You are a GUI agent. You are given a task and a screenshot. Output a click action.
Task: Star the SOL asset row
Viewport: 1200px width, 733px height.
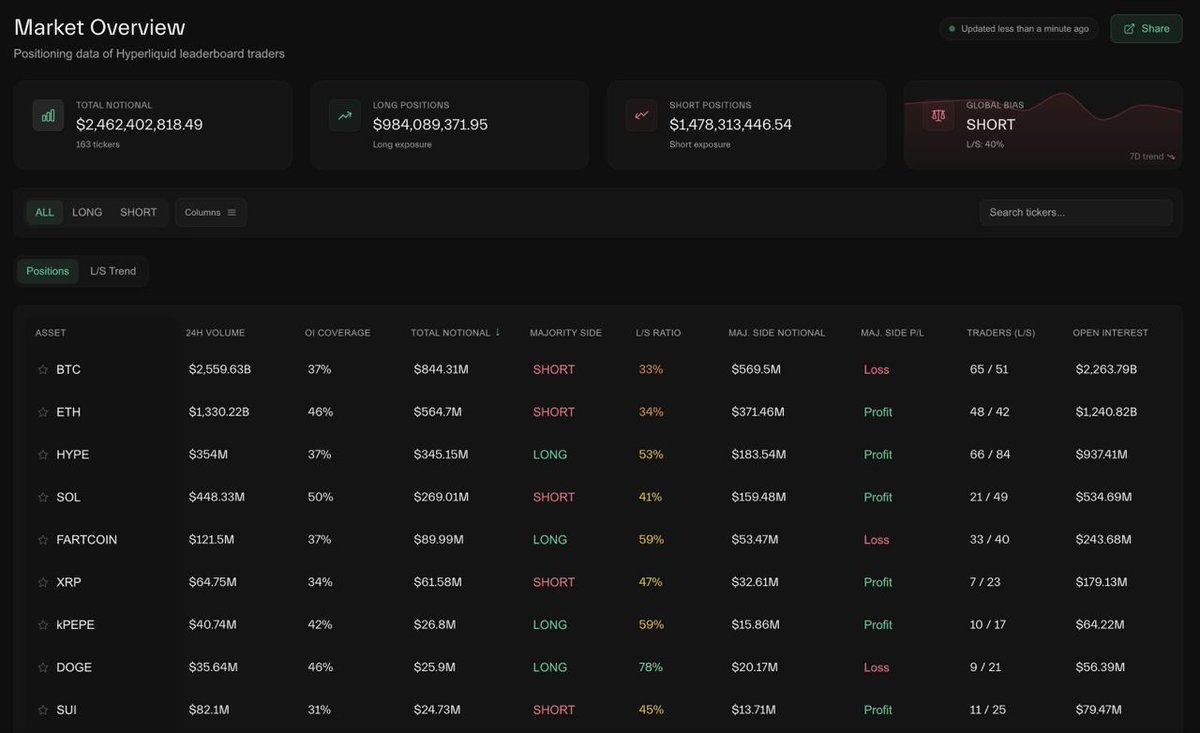click(x=43, y=497)
